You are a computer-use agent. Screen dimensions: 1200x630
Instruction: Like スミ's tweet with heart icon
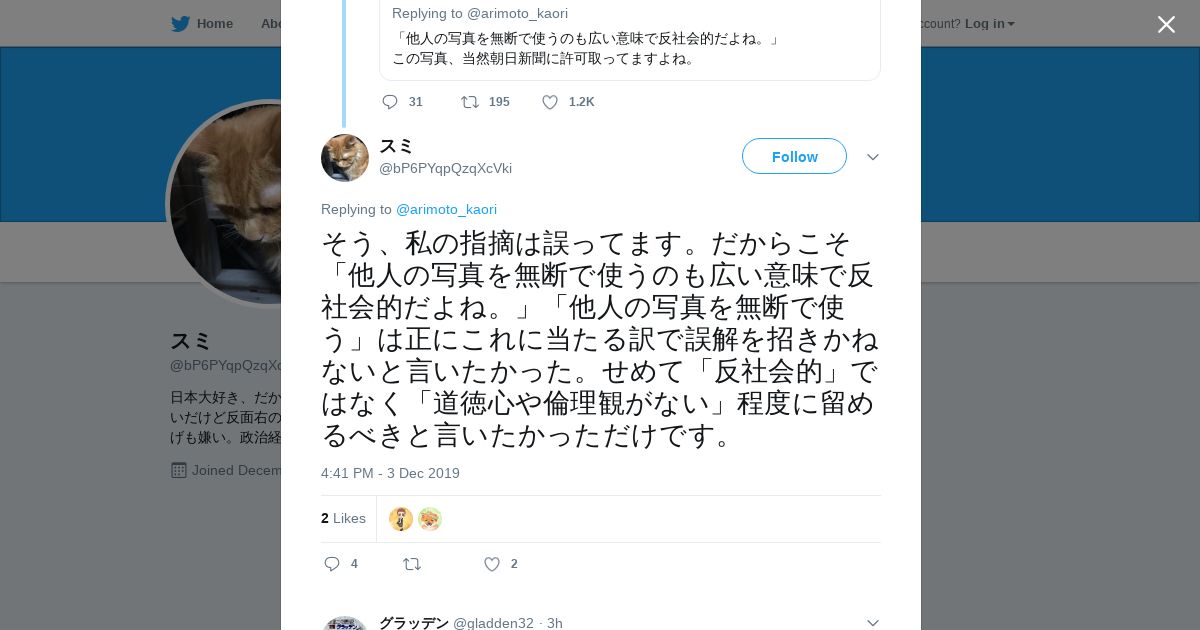click(492, 564)
